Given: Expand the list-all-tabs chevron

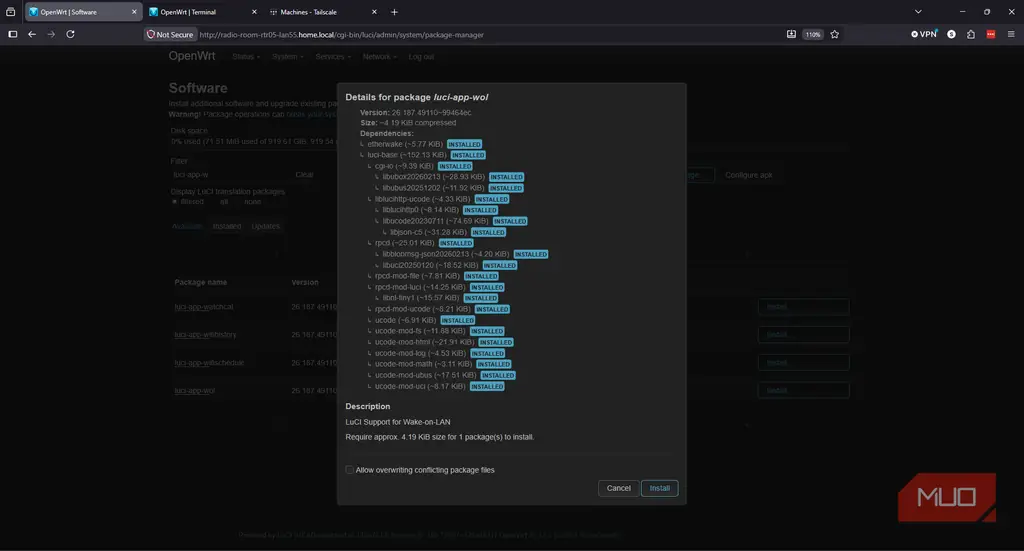Looking at the screenshot, I should (x=918, y=12).
